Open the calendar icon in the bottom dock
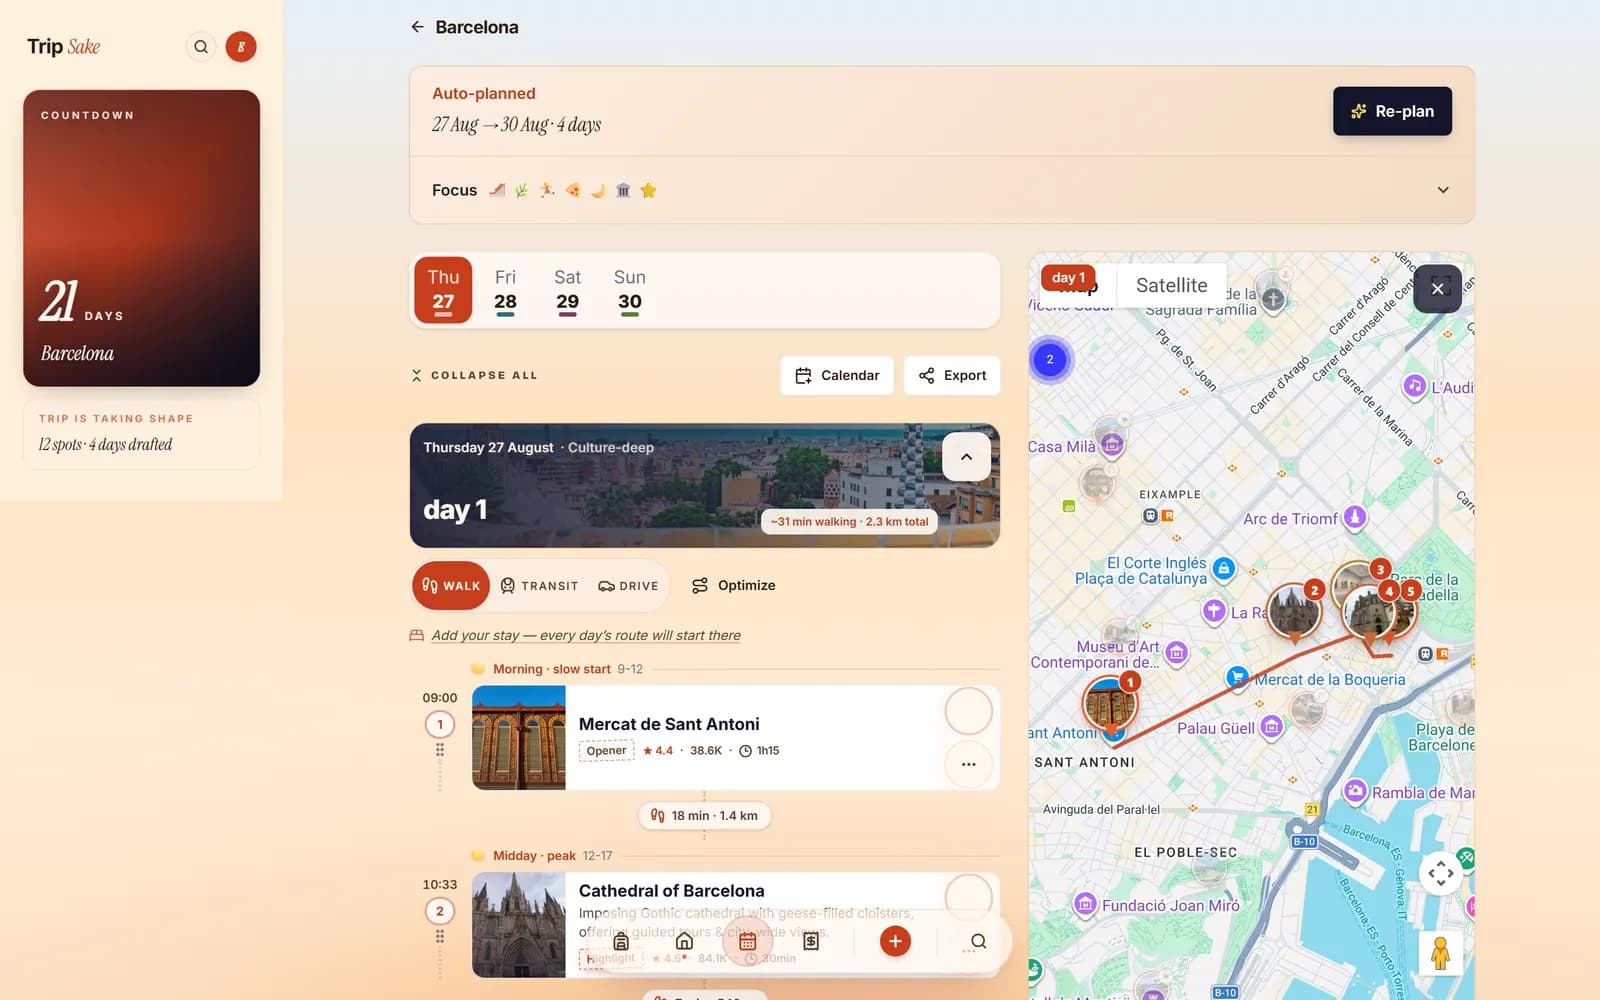Screen dimensions: 1600x1000 [x=747, y=941]
